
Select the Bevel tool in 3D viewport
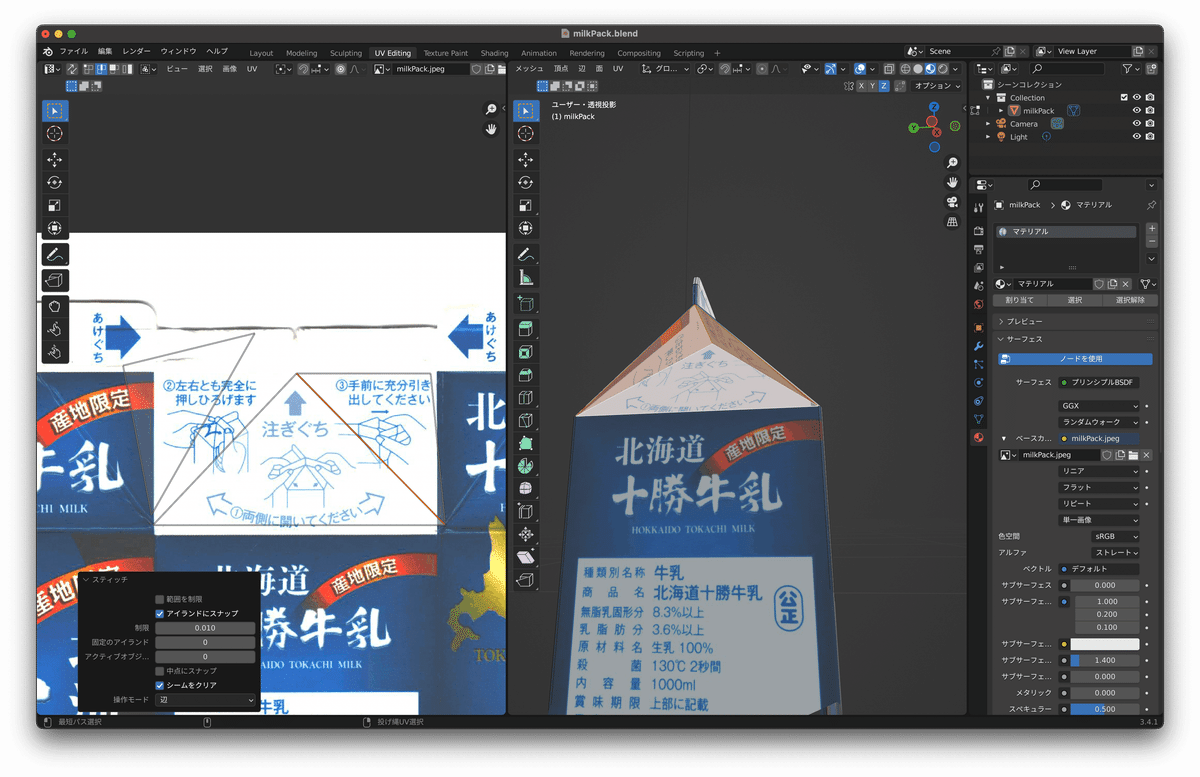point(526,375)
